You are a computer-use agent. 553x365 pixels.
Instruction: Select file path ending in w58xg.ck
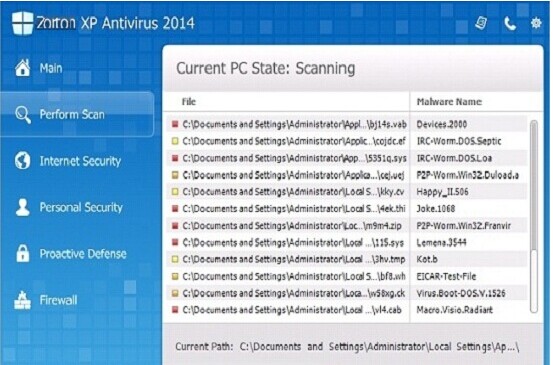[x=294, y=293]
